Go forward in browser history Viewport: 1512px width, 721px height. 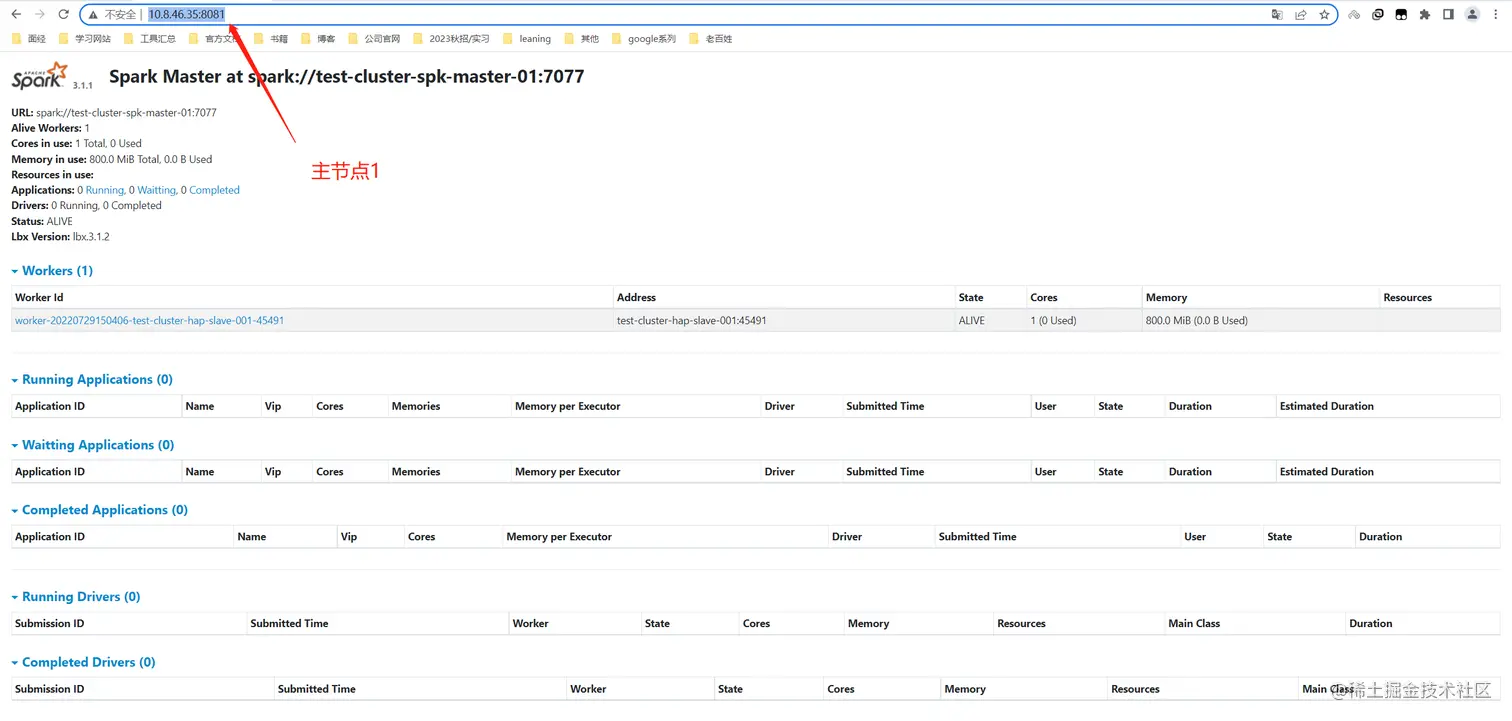[40, 15]
